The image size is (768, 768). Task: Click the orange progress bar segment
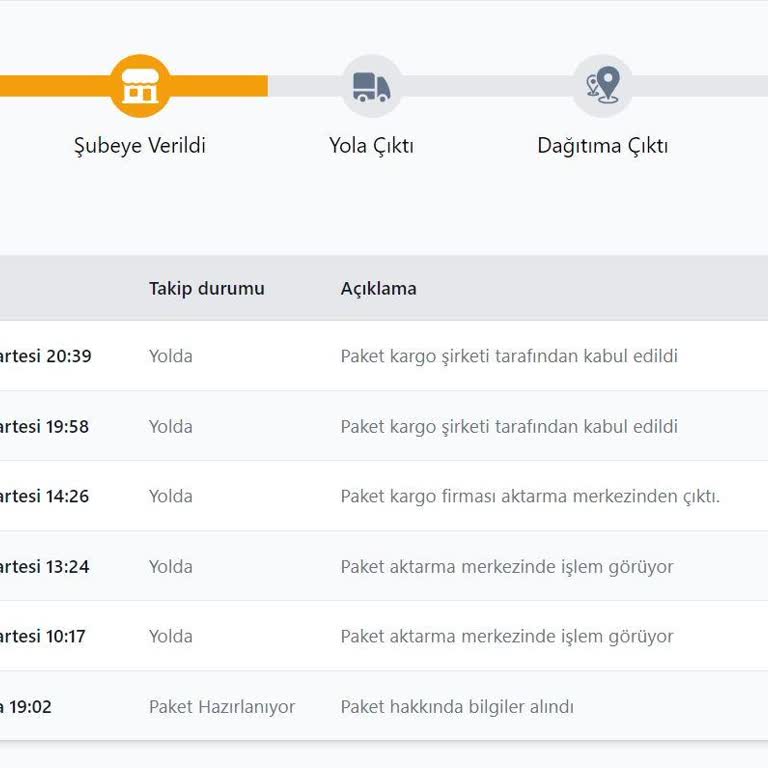click(134, 86)
